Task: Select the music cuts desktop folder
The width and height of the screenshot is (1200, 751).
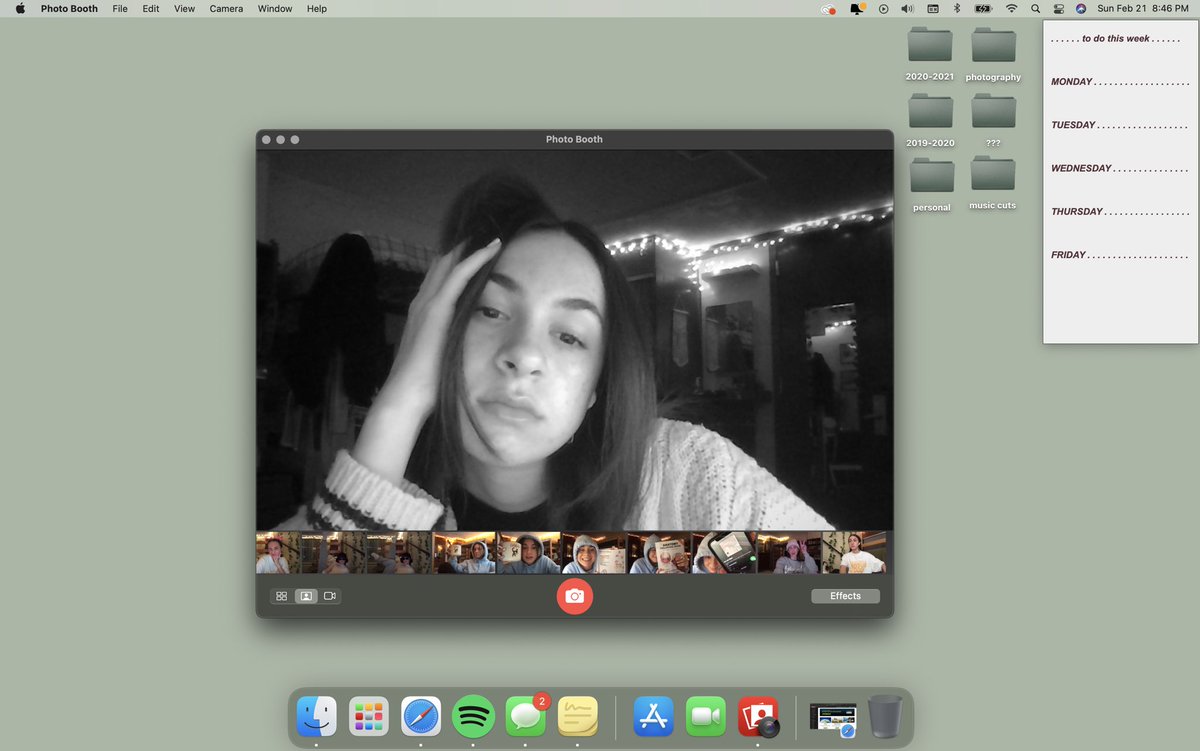Action: (x=993, y=182)
